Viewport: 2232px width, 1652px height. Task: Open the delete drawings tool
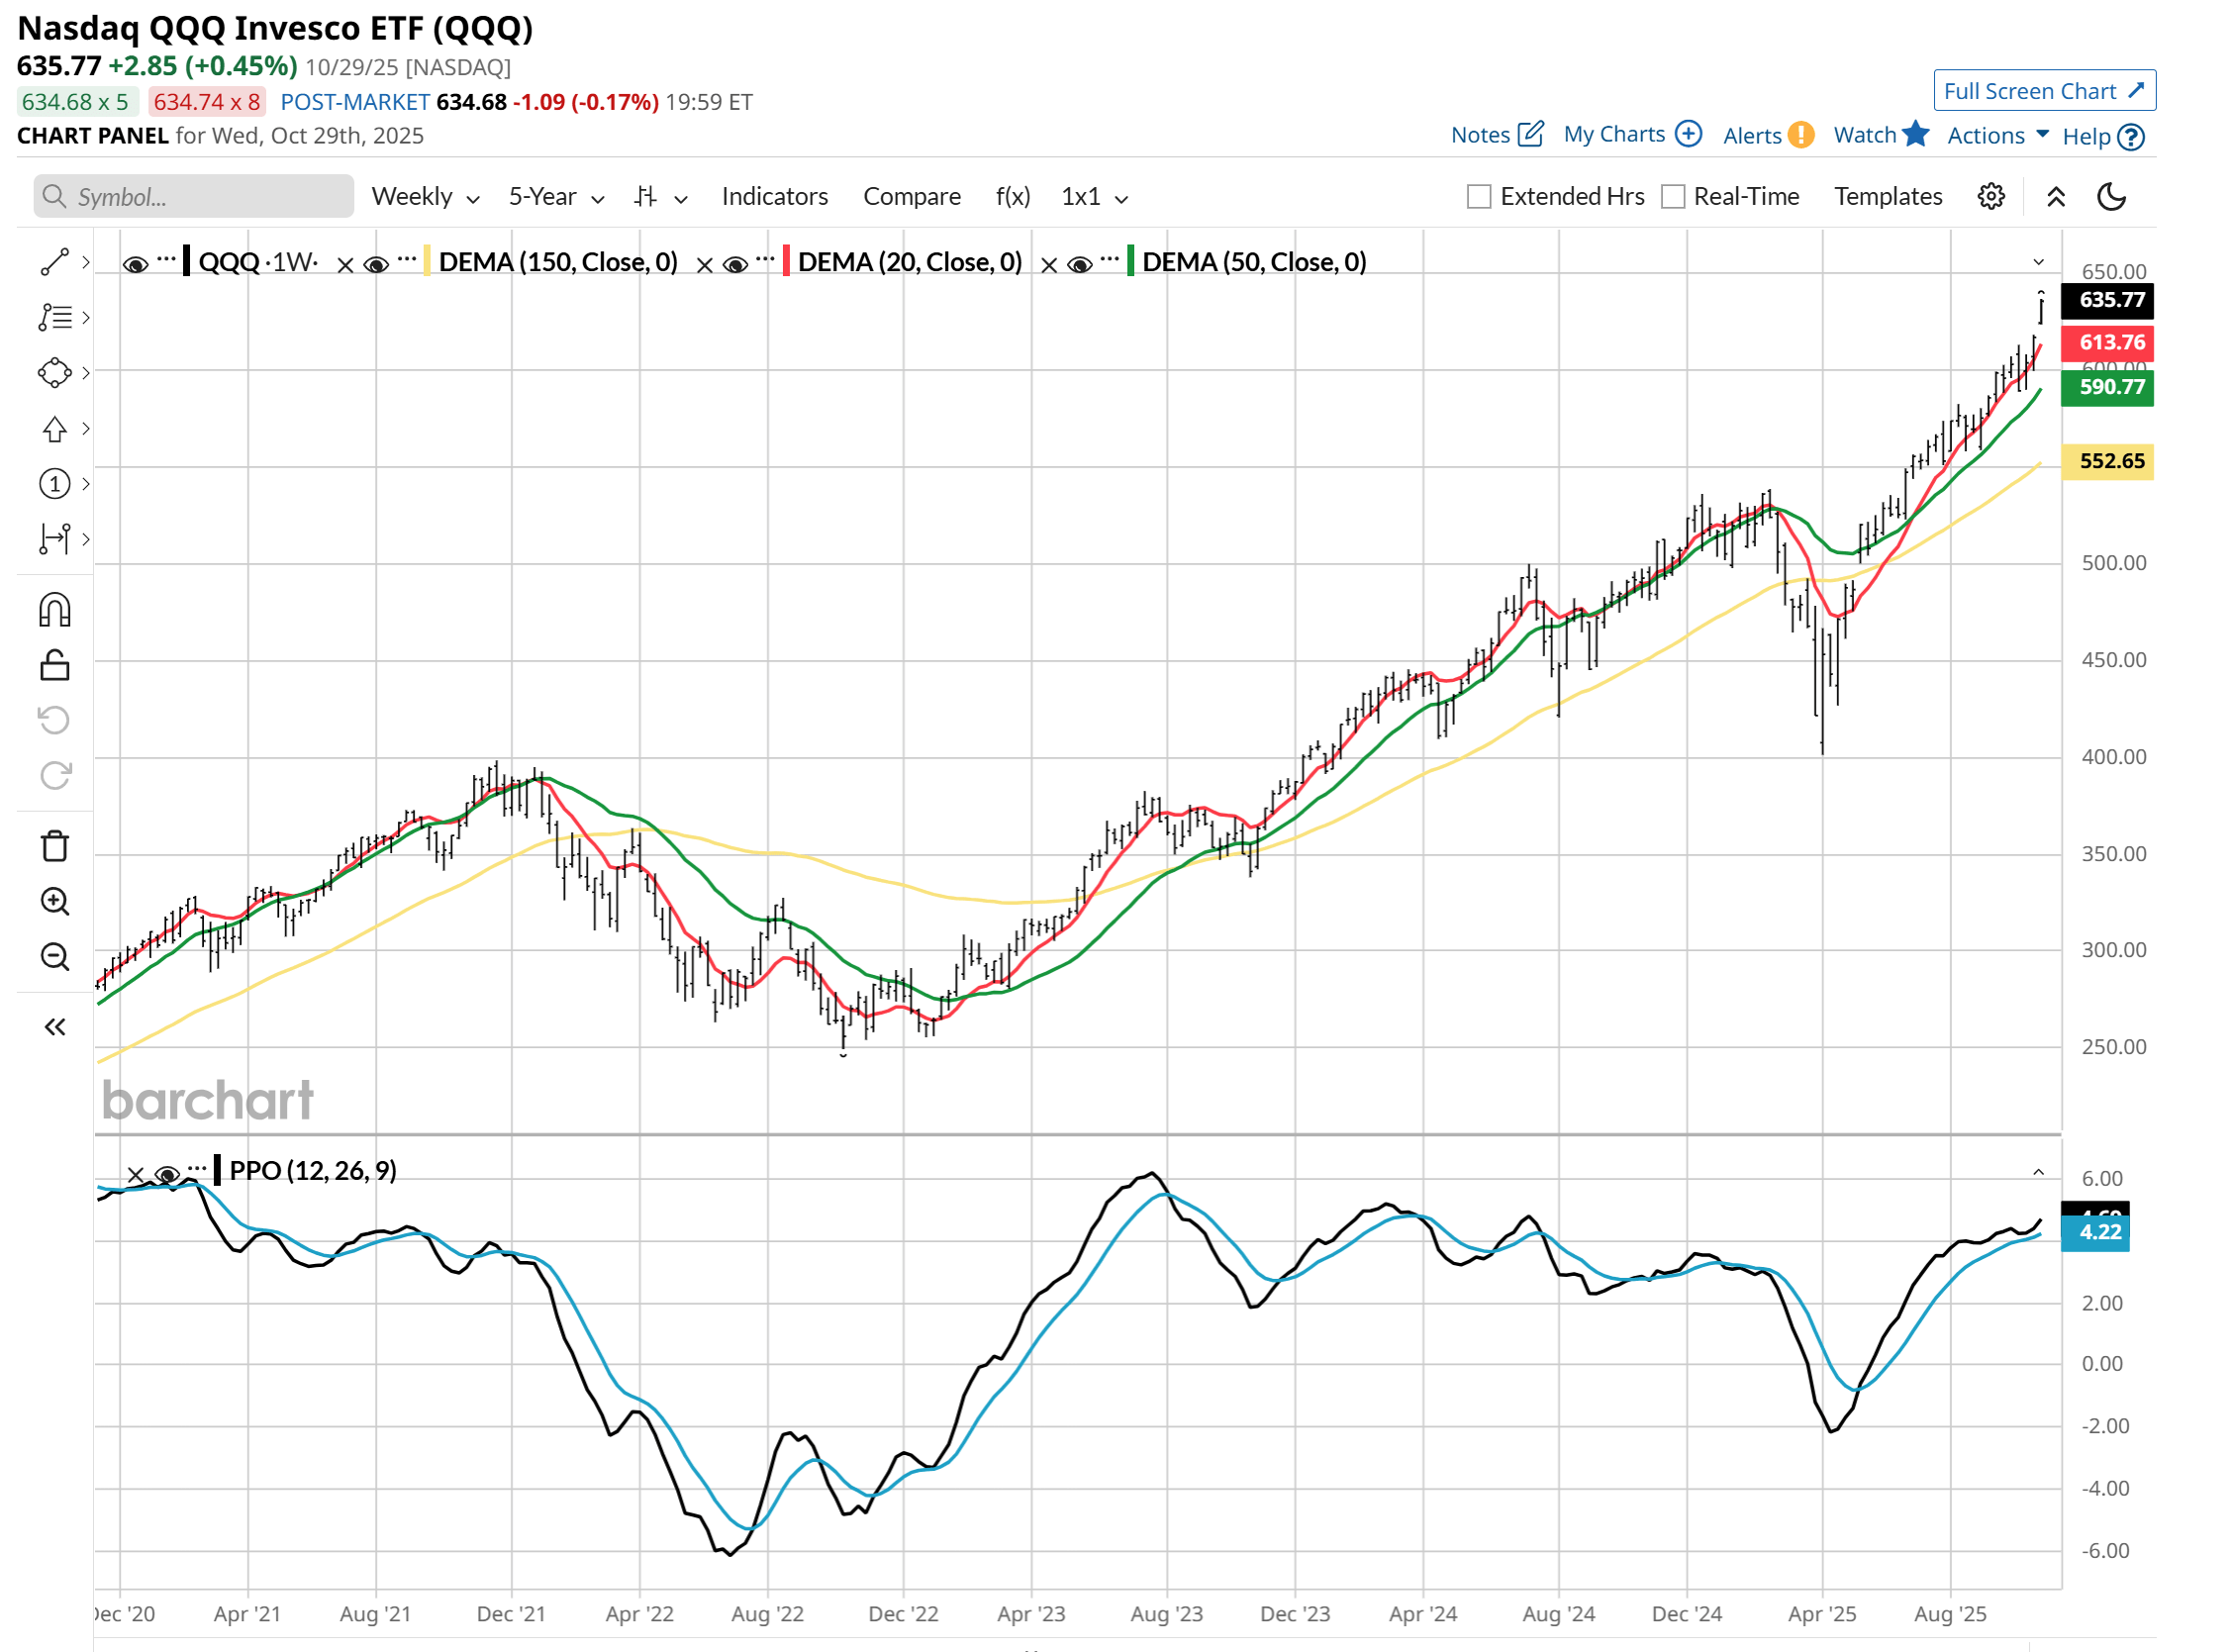pyautogui.click(x=55, y=845)
